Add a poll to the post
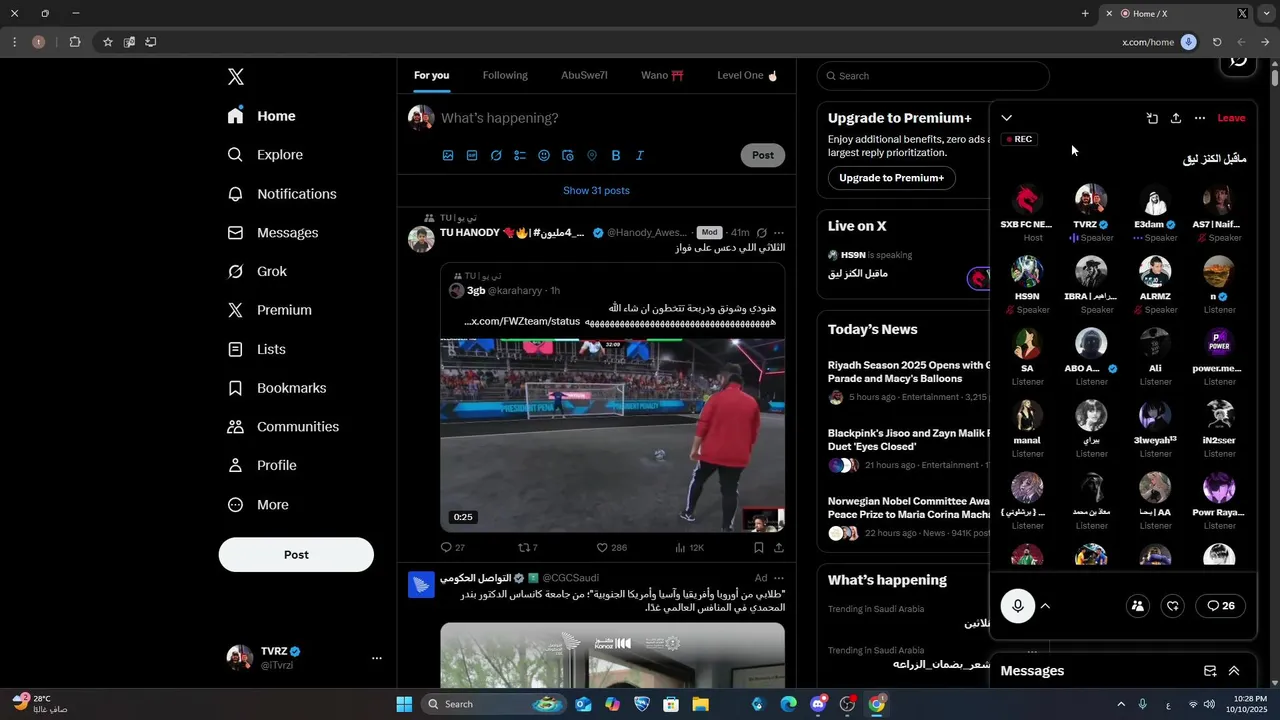 520,155
